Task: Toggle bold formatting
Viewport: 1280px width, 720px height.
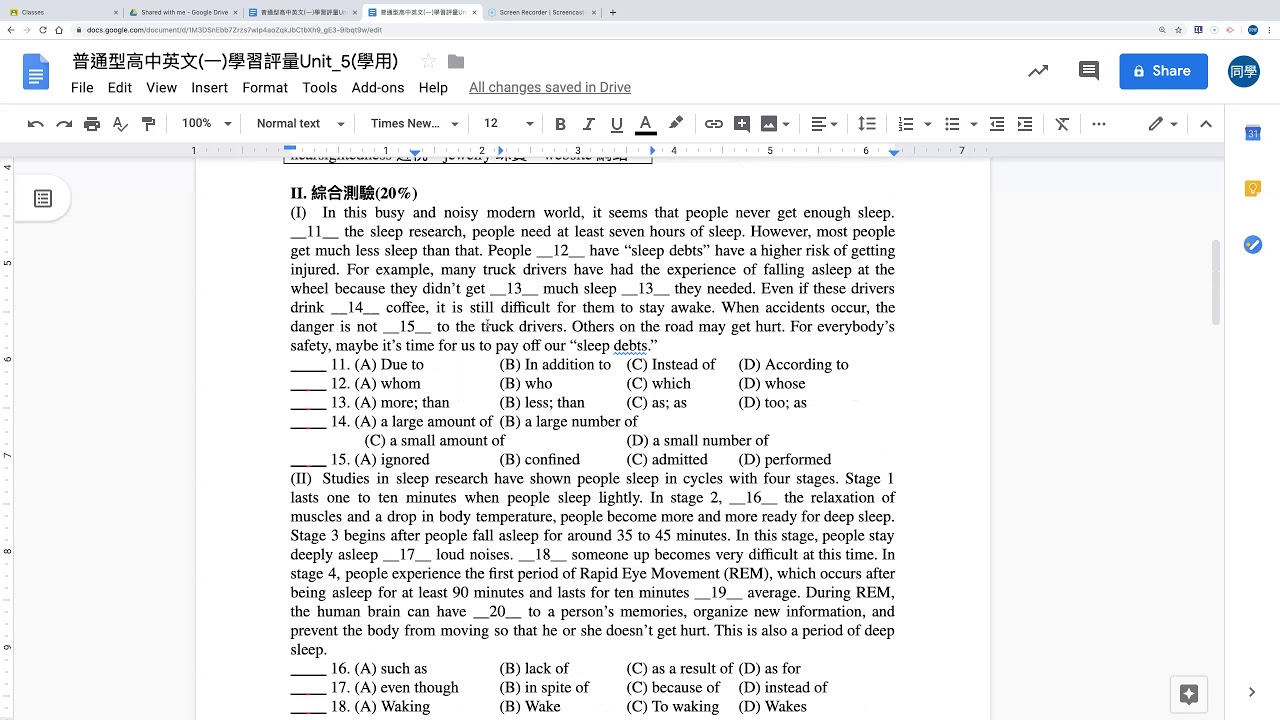Action: (x=560, y=124)
